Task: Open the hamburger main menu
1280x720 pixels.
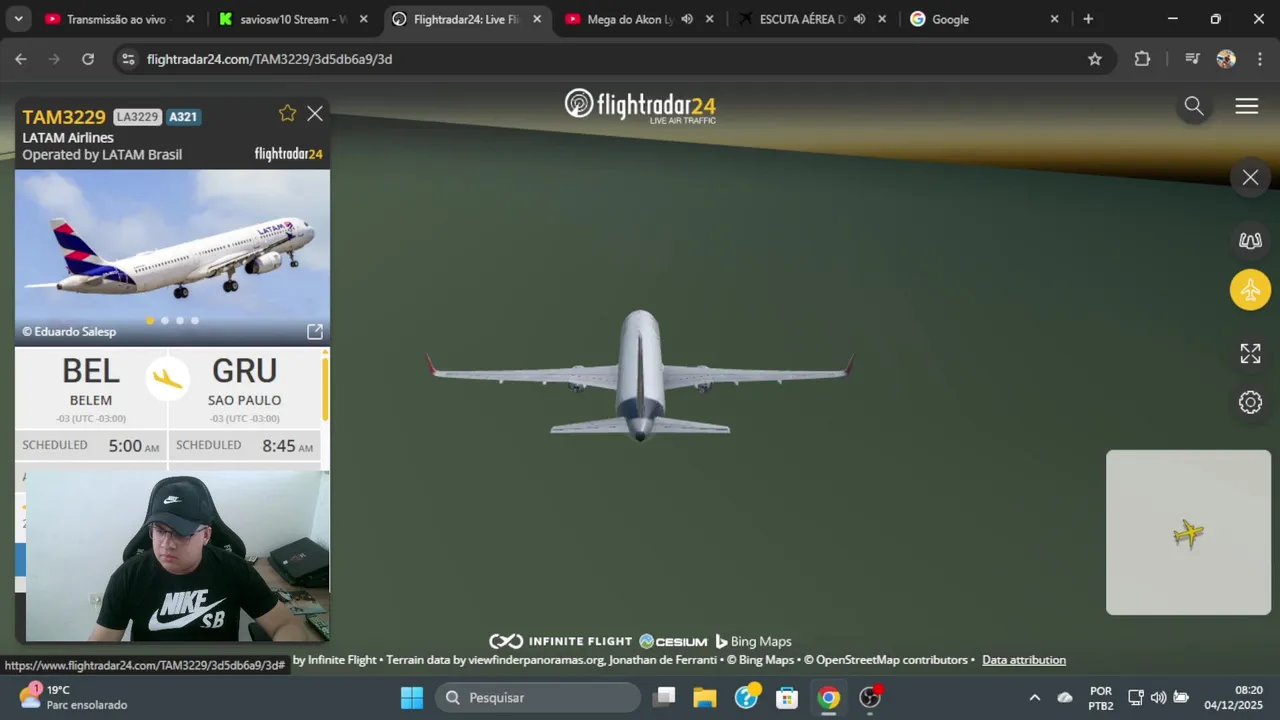Action: (1246, 106)
